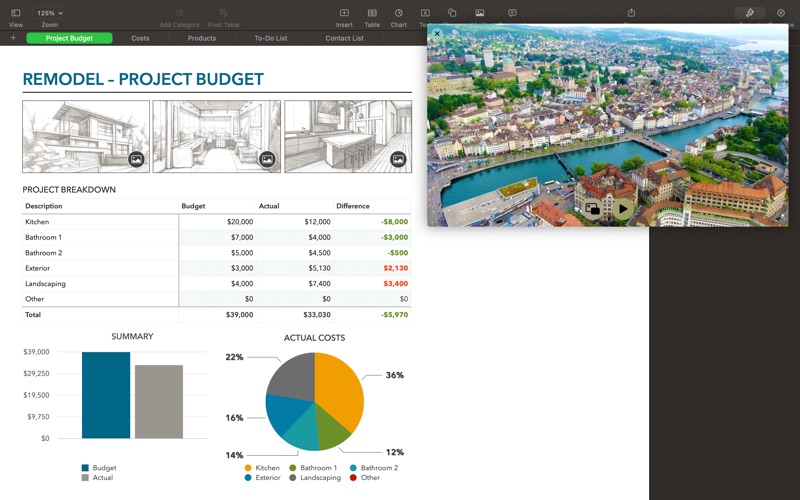Open the View sidebar options

[15, 13]
